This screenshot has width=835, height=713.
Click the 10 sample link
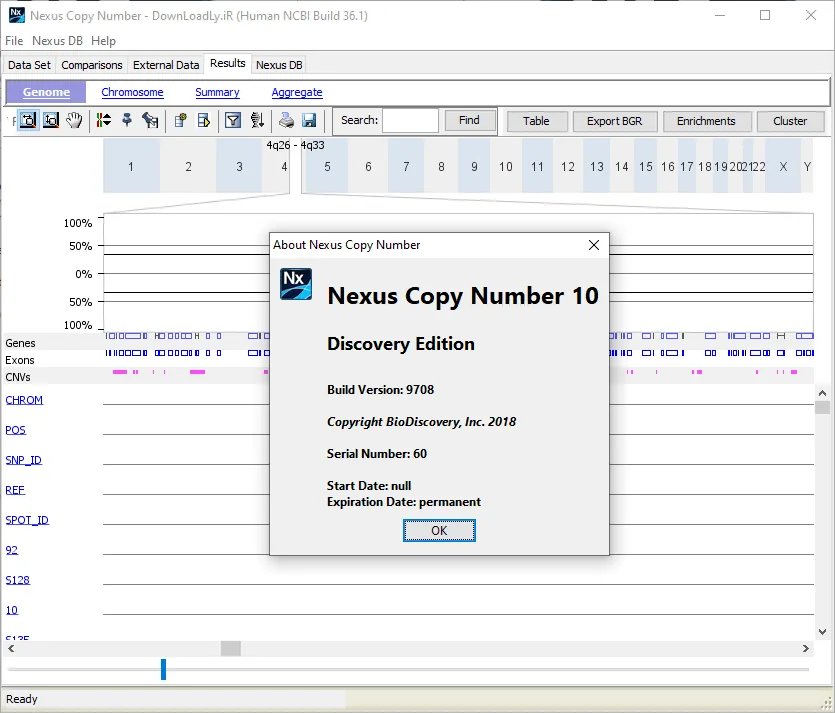12,610
